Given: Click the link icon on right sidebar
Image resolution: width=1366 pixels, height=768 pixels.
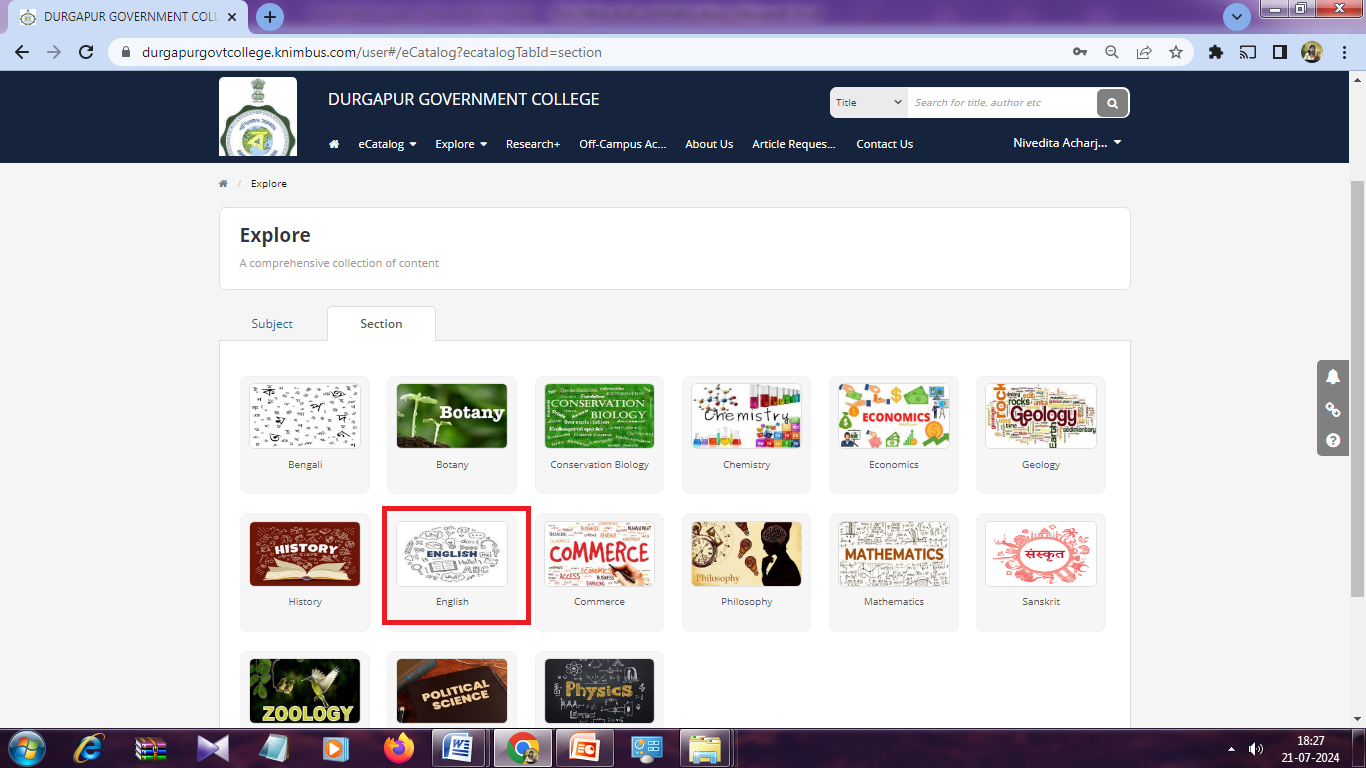Looking at the screenshot, I should 1333,409.
